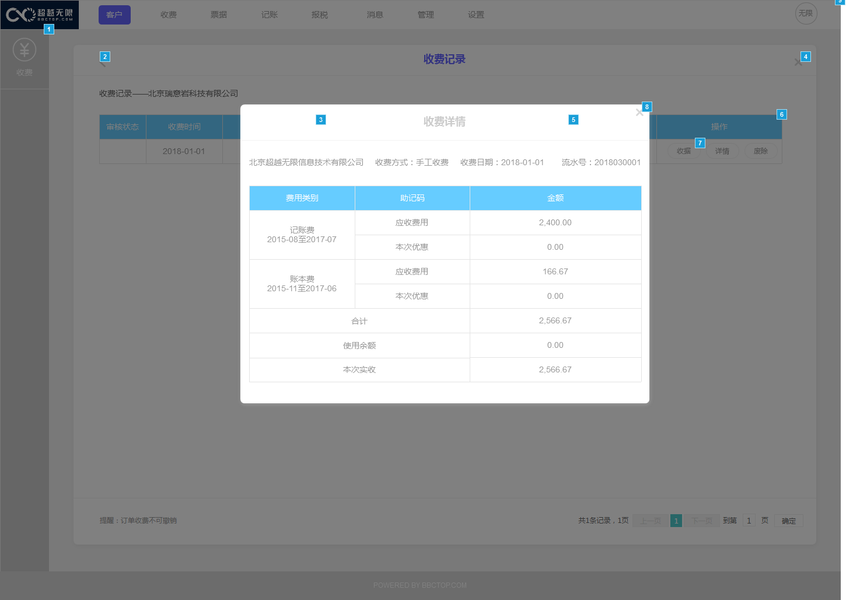The width and height of the screenshot is (846, 600).
Task: Select the 记账 navigation tab
Action: click(269, 15)
